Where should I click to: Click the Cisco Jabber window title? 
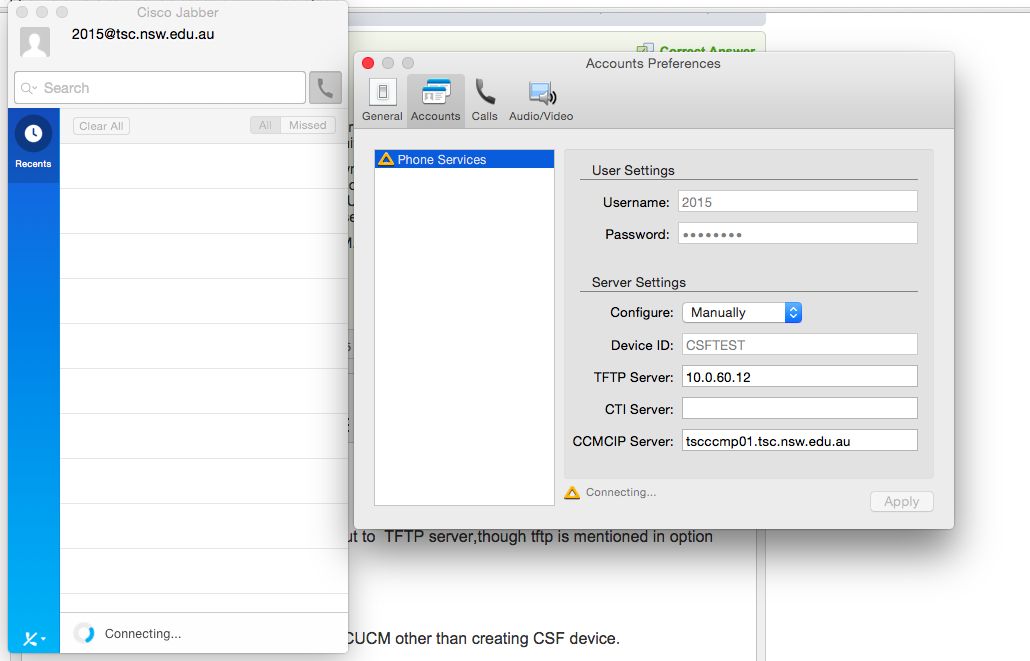[x=177, y=12]
